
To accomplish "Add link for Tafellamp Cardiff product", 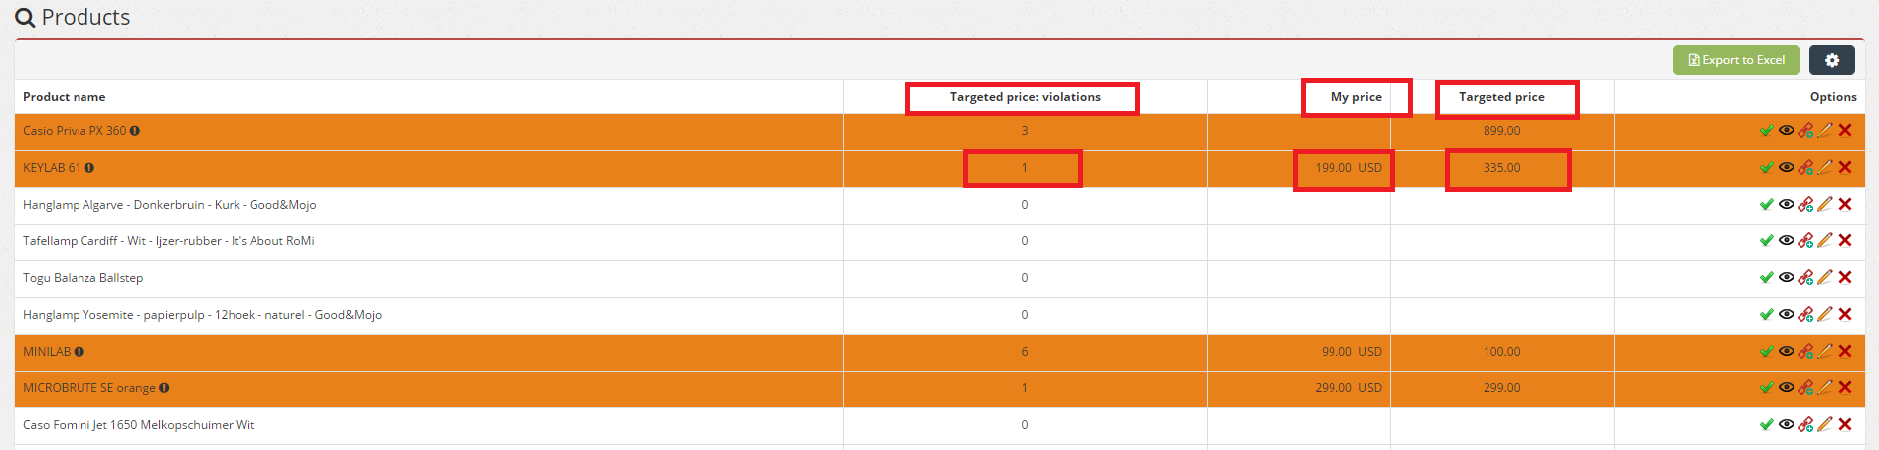I will point(1806,240).
